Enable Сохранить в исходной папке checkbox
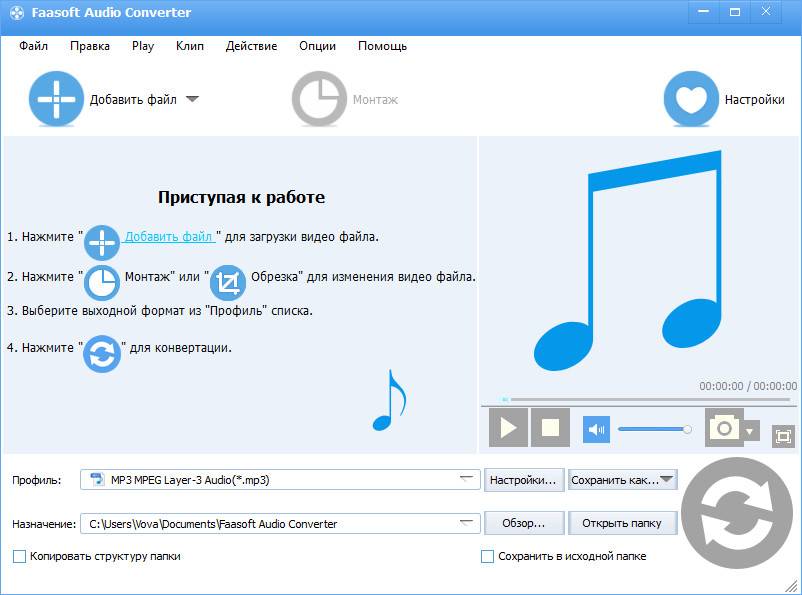Image resolution: width=802 pixels, height=595 pixels. (487, 556)
